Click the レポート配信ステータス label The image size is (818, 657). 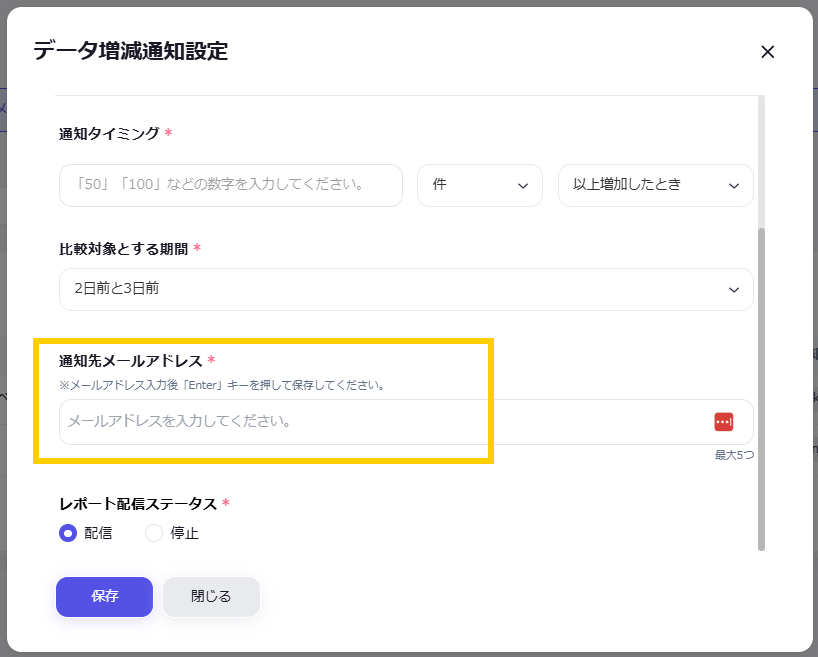coord(138,504)
